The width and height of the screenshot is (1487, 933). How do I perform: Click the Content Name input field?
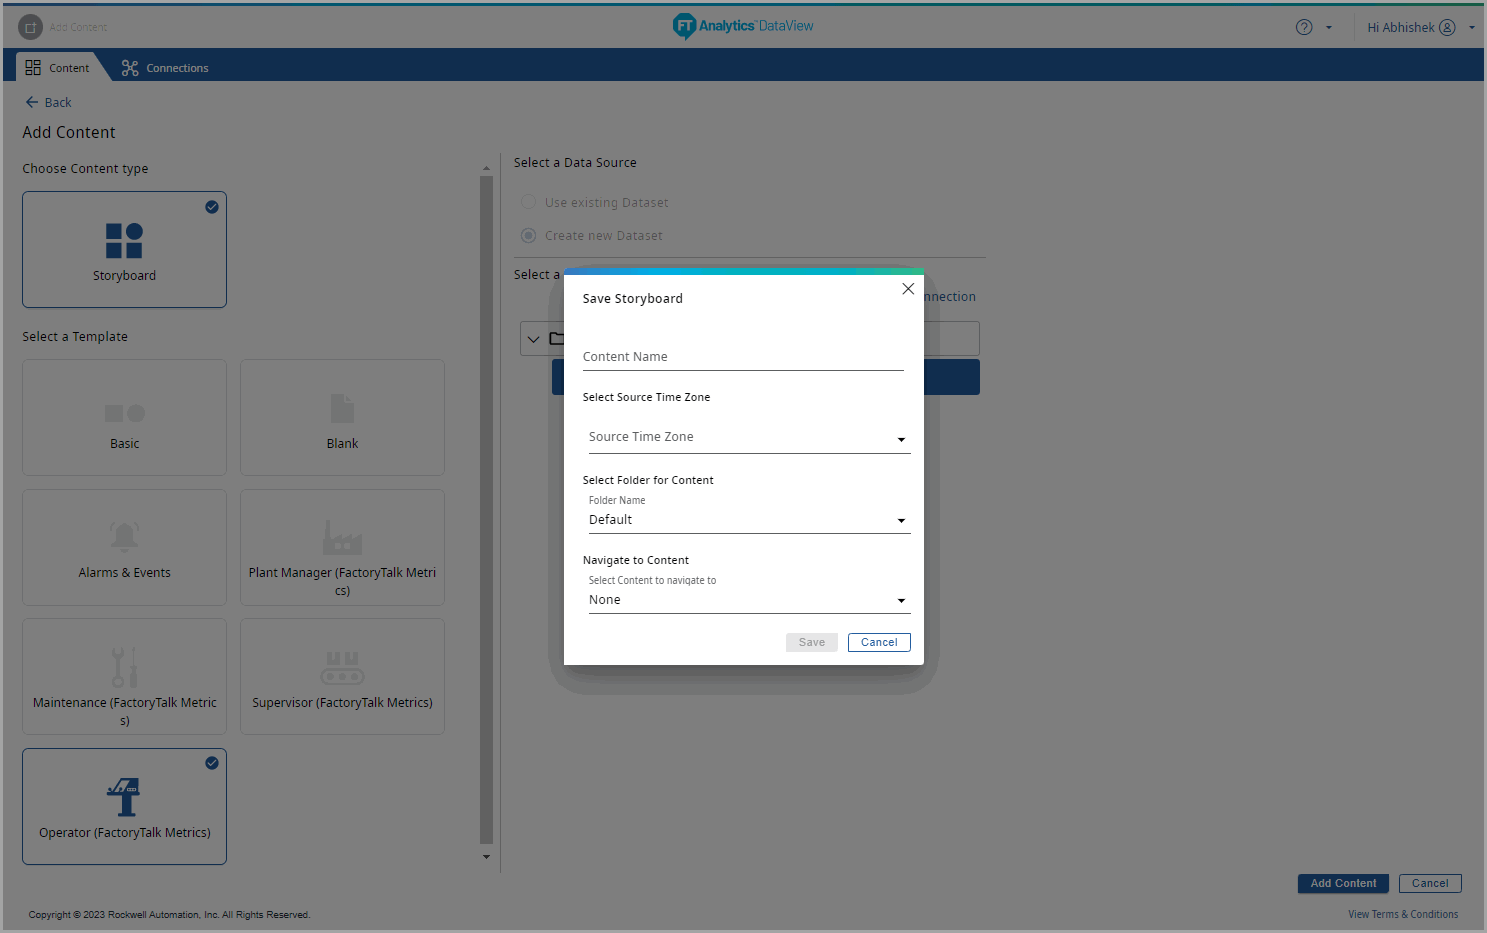(743, 357)
